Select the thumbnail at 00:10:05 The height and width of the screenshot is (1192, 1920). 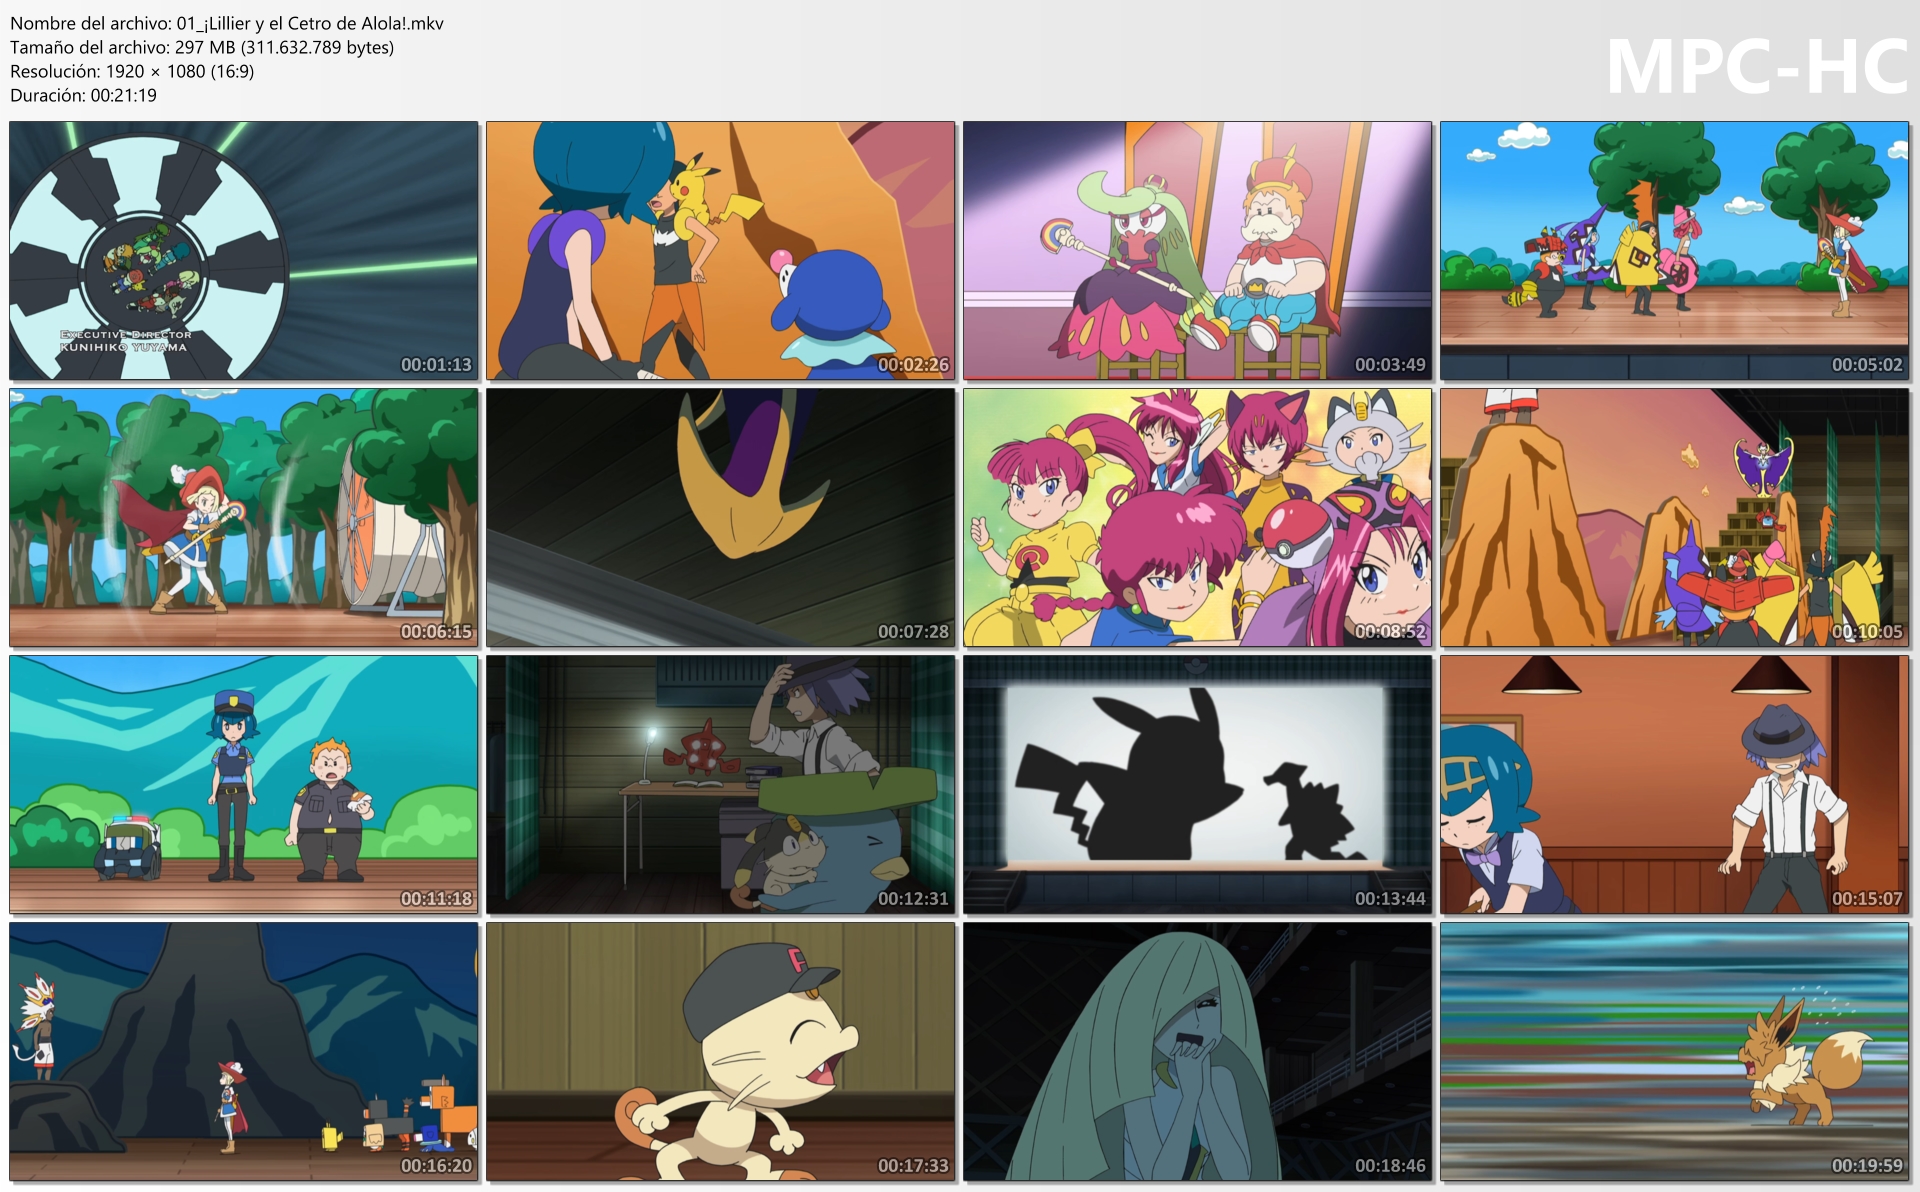tap(1675, 518)
